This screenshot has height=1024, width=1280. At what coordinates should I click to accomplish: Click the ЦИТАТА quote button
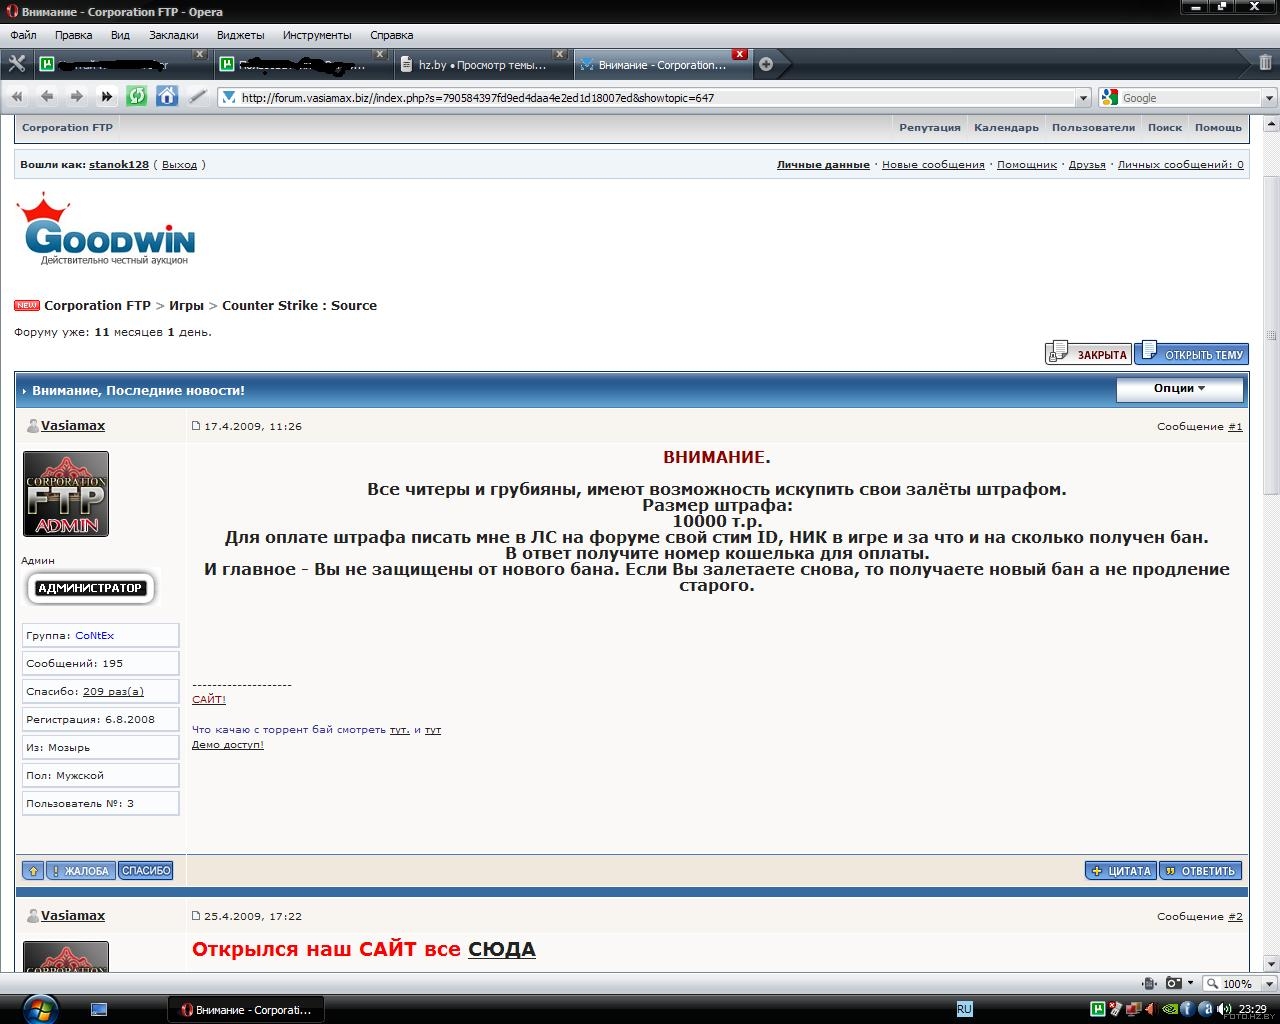click(x=1121, y=871)
